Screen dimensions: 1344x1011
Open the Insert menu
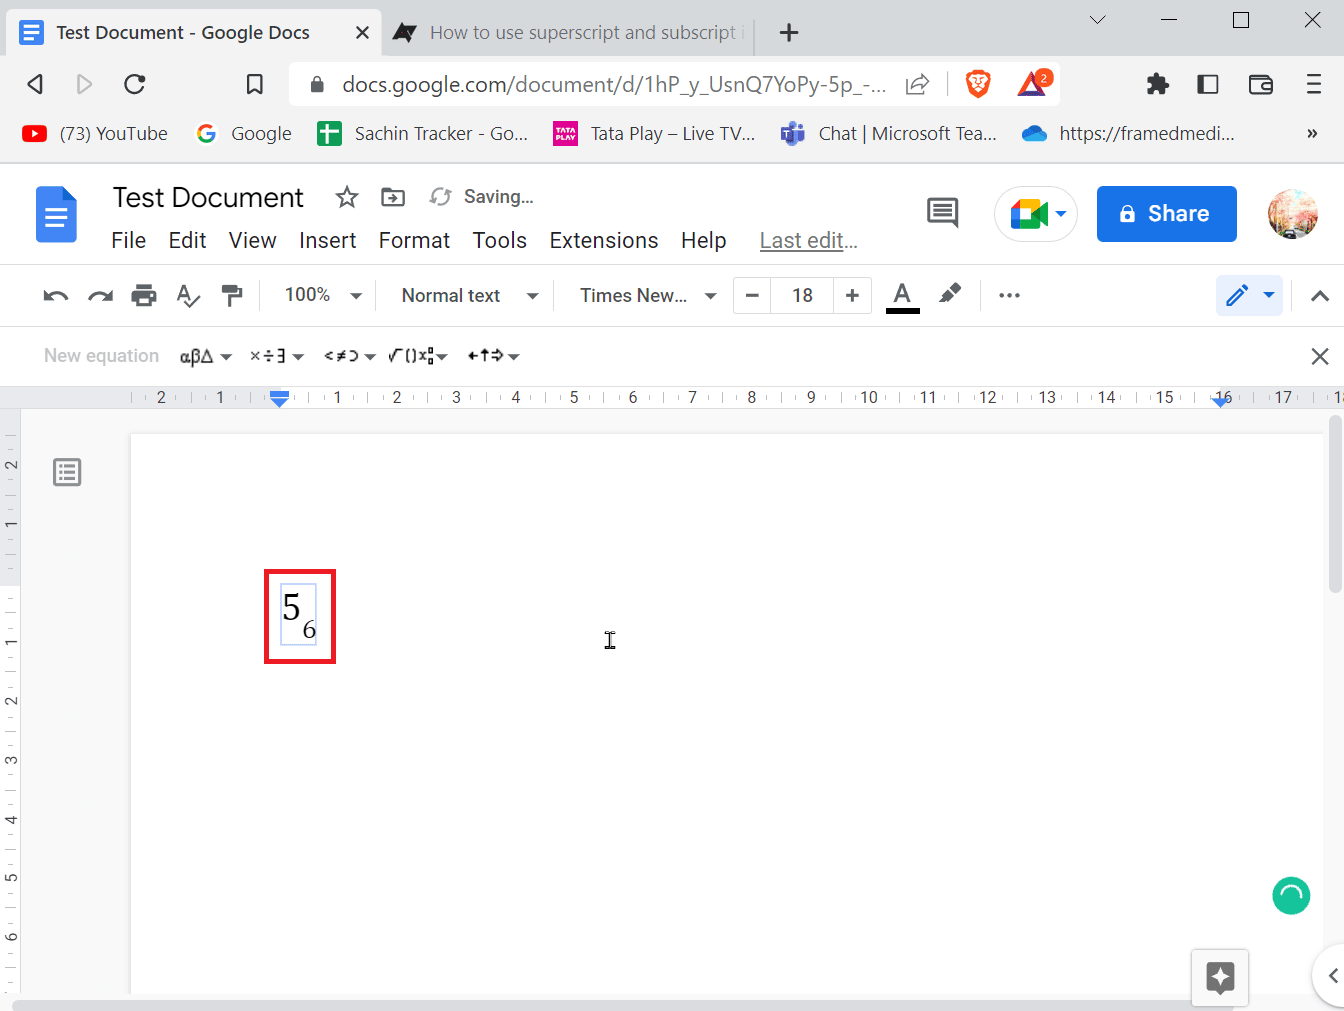point(328,240)
